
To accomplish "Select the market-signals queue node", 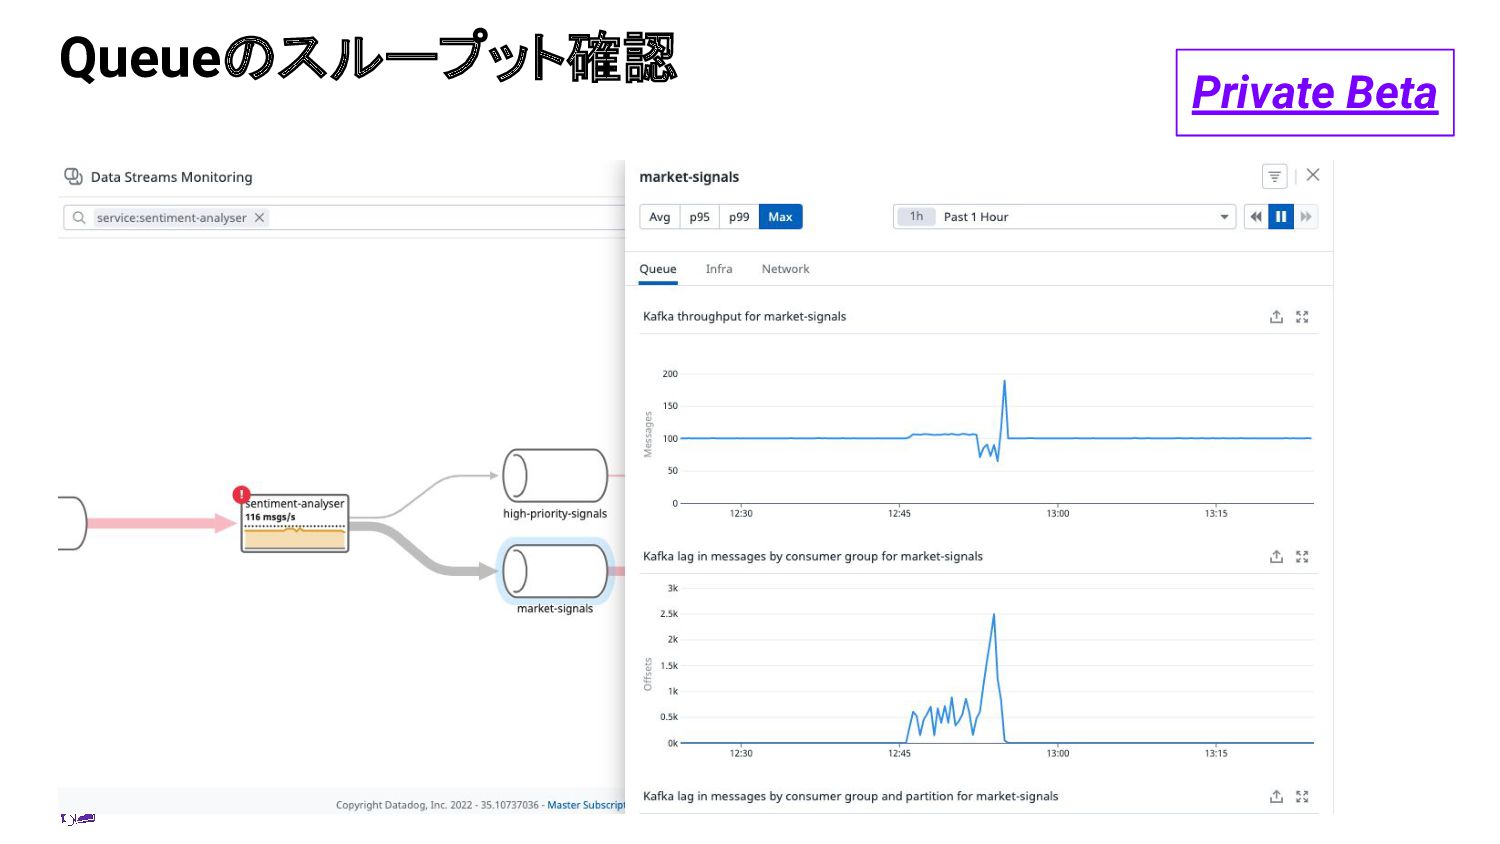I will point(555,571).
